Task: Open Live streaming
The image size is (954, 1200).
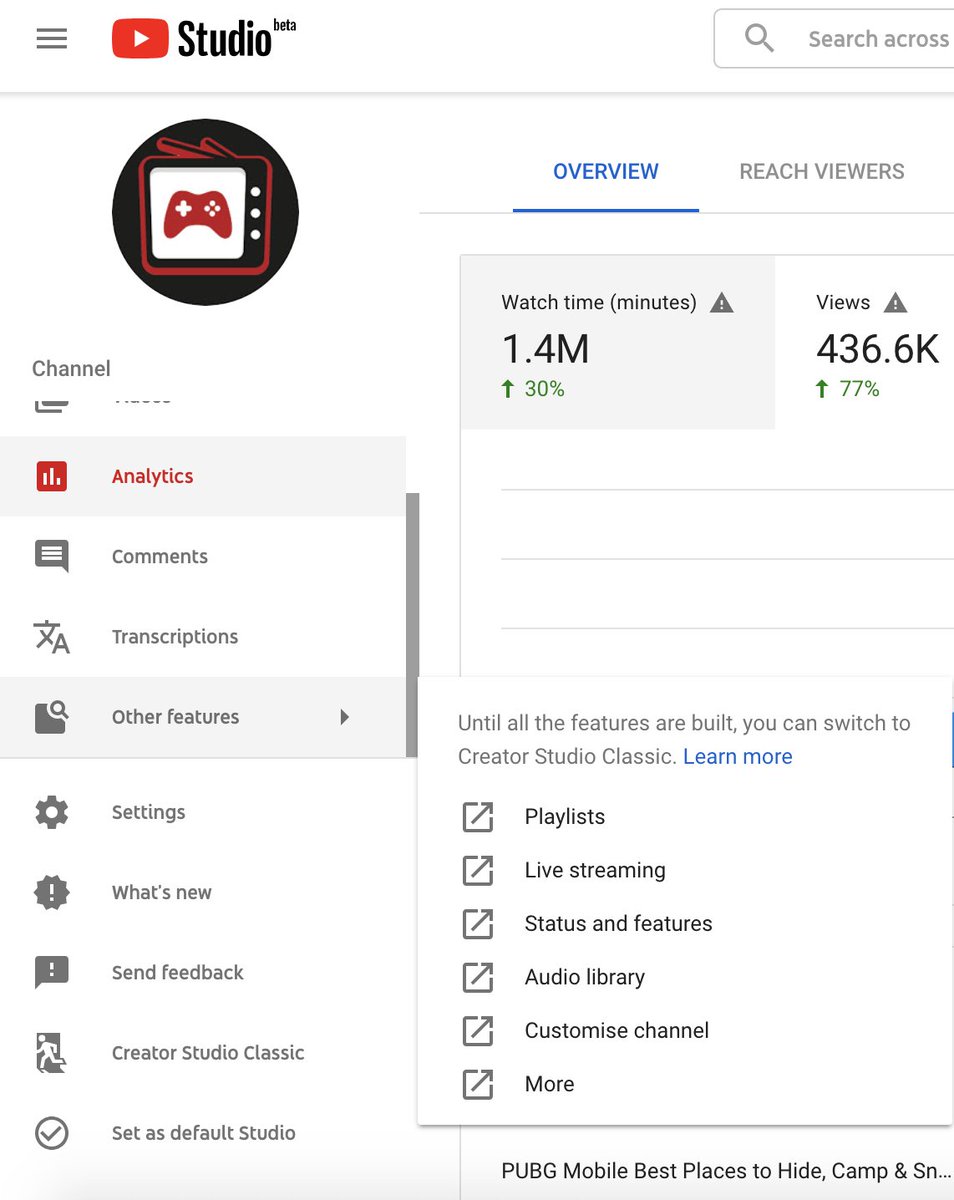Action: [595, 870]
